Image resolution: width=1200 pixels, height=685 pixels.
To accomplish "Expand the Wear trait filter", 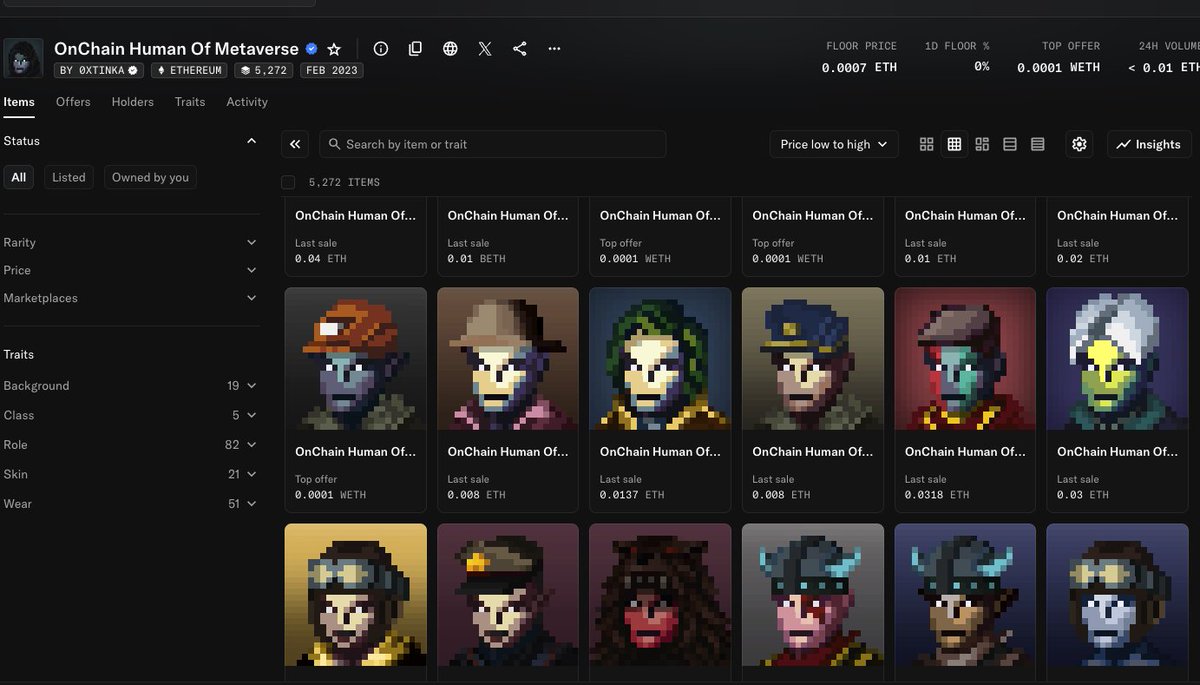I will click(130, 503).
